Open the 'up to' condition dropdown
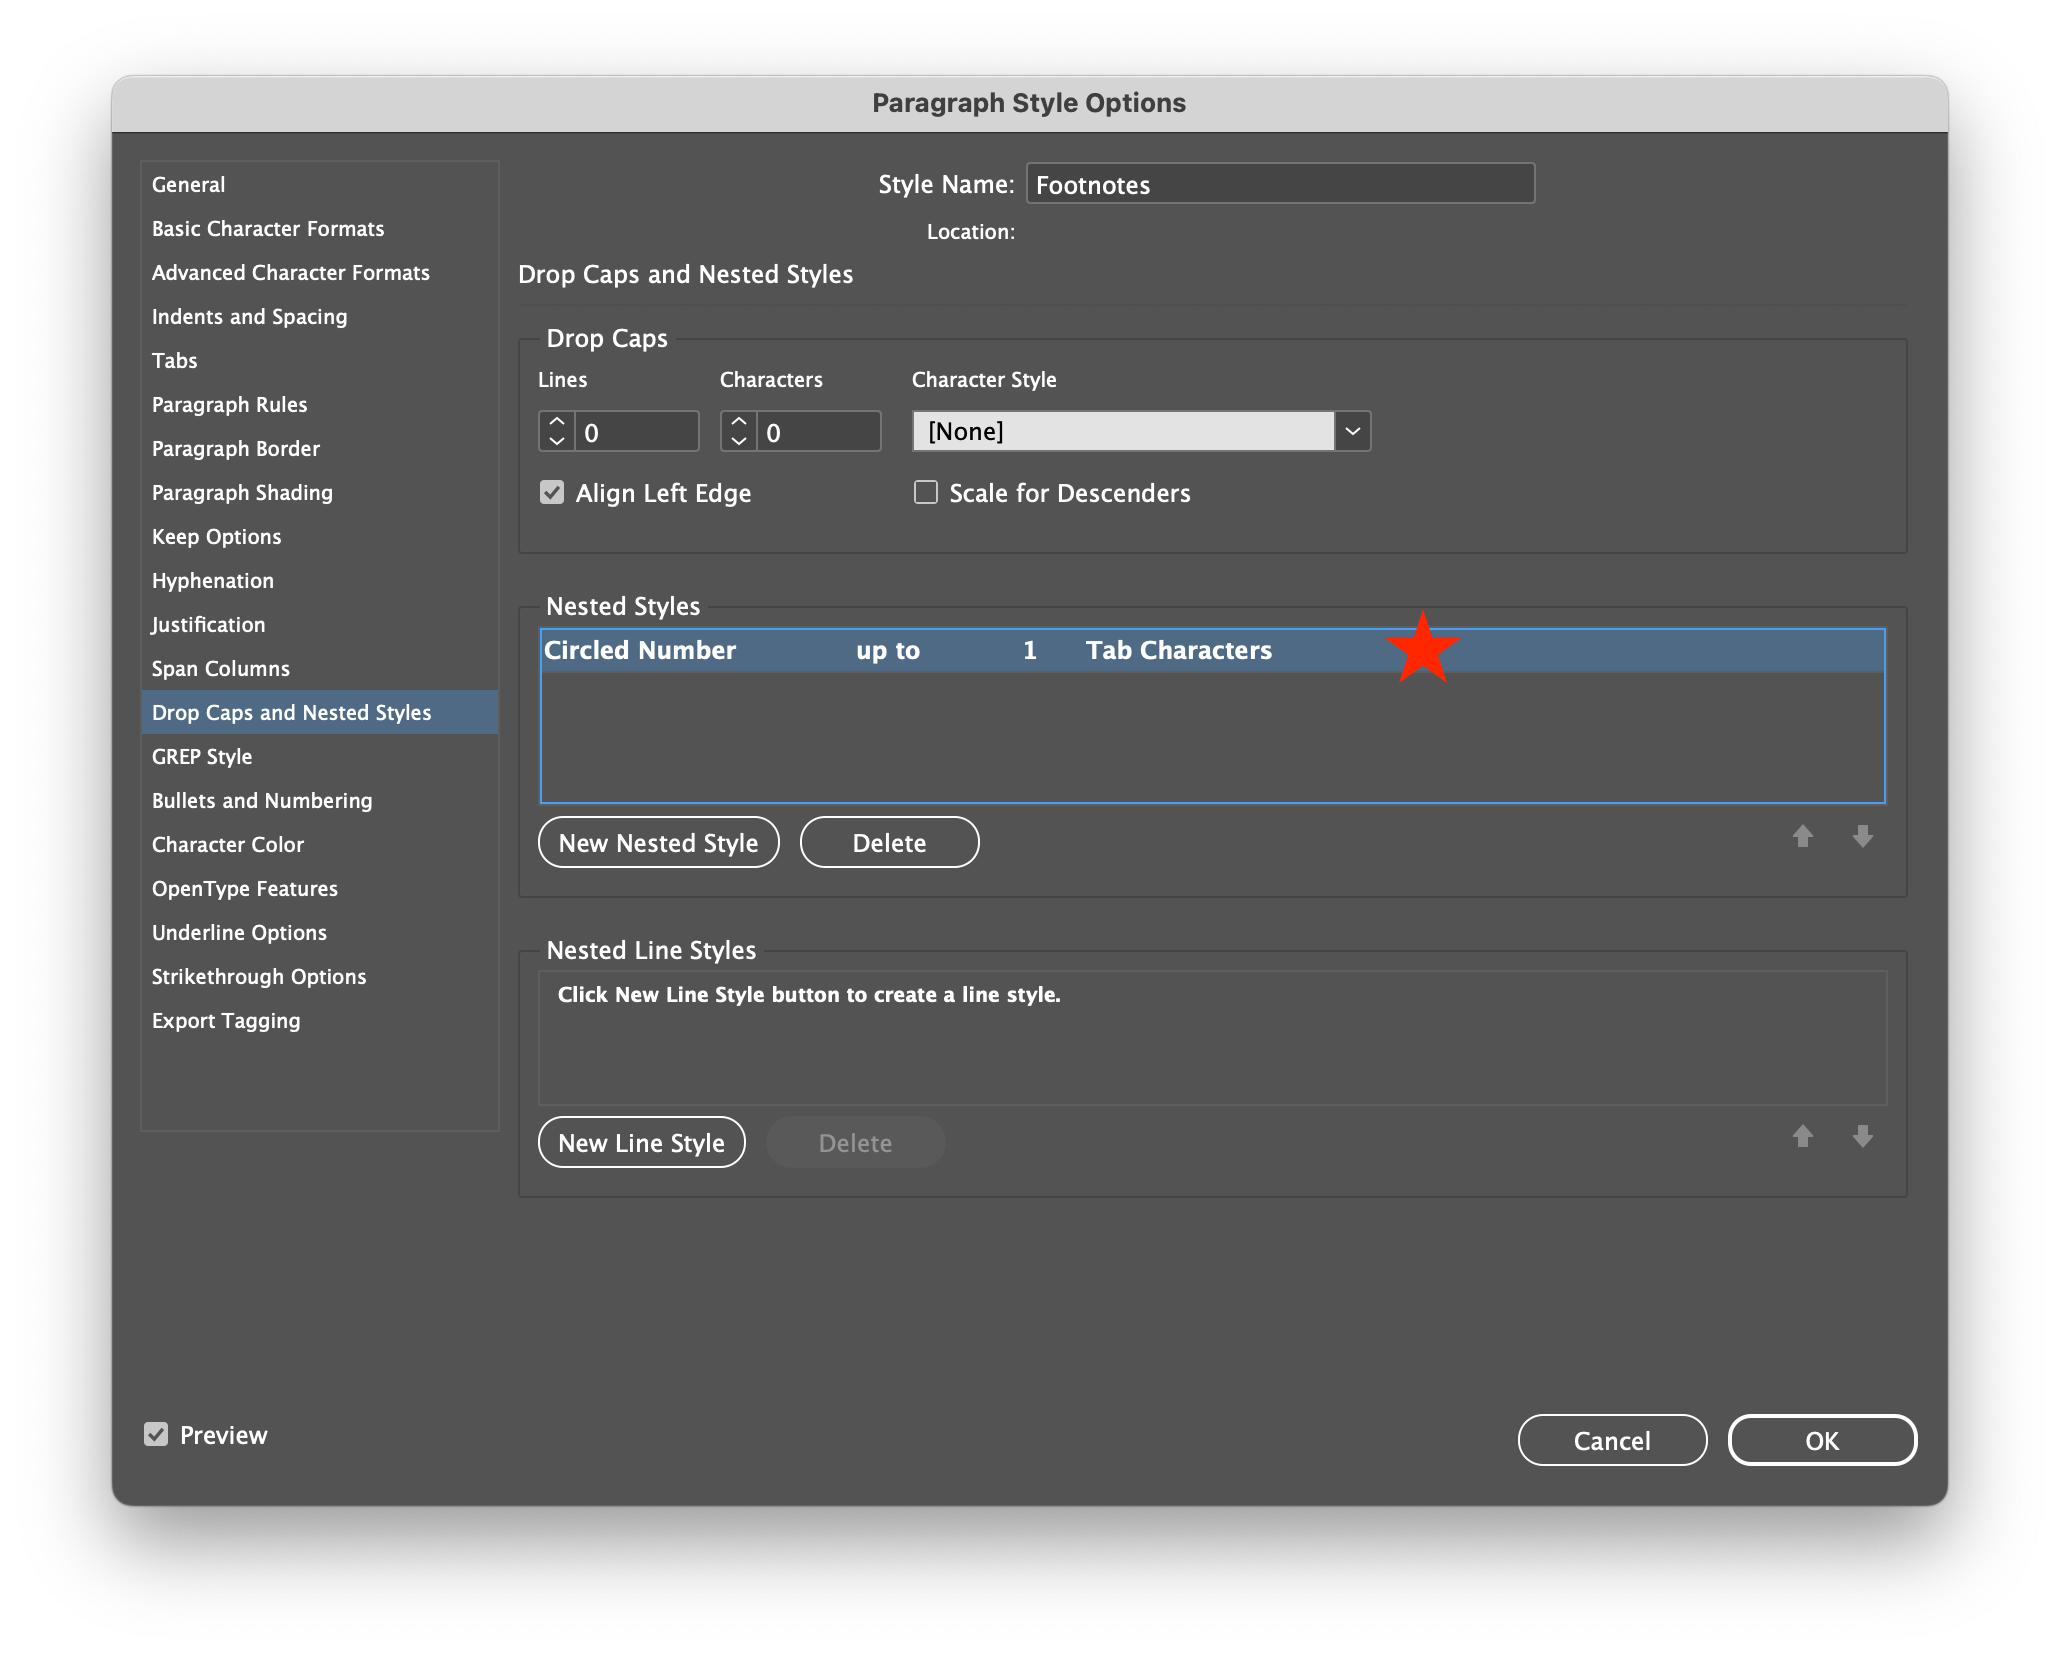2060x1654 pixels. point(887,650)
